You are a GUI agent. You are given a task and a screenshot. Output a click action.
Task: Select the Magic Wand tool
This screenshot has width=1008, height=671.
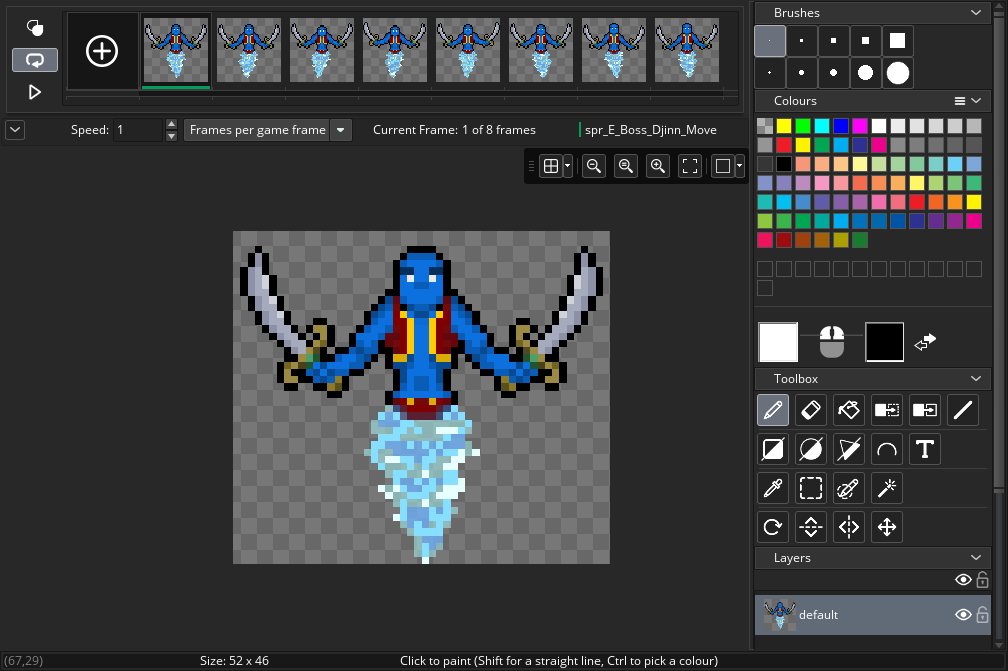[886, 488]
